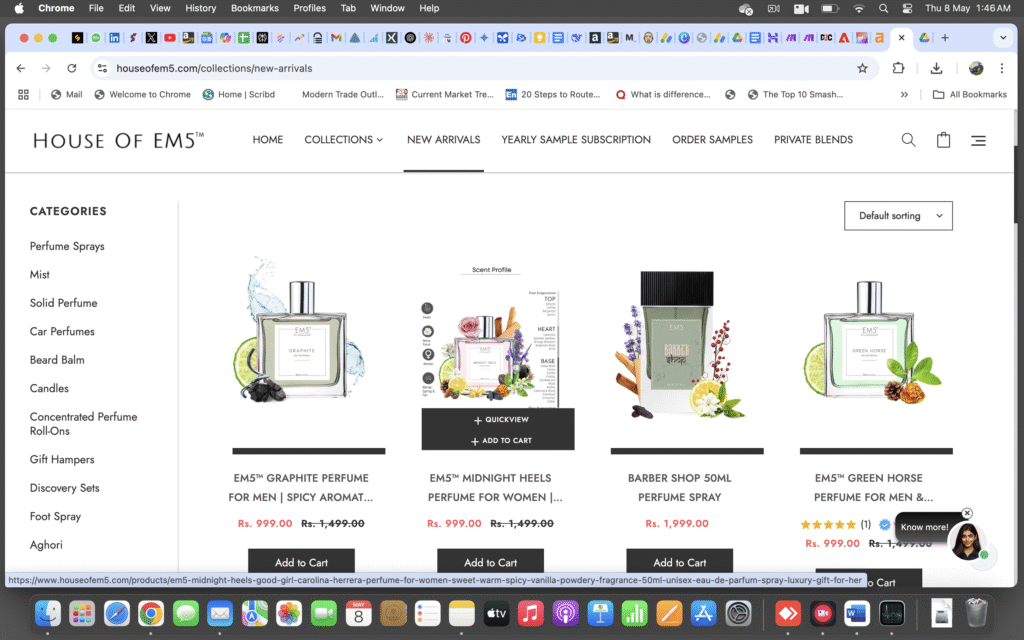This screenshot has height=640, width=1024.
Task: Select Aghori category
Action: pyautogui.click(x=46, y=545)
